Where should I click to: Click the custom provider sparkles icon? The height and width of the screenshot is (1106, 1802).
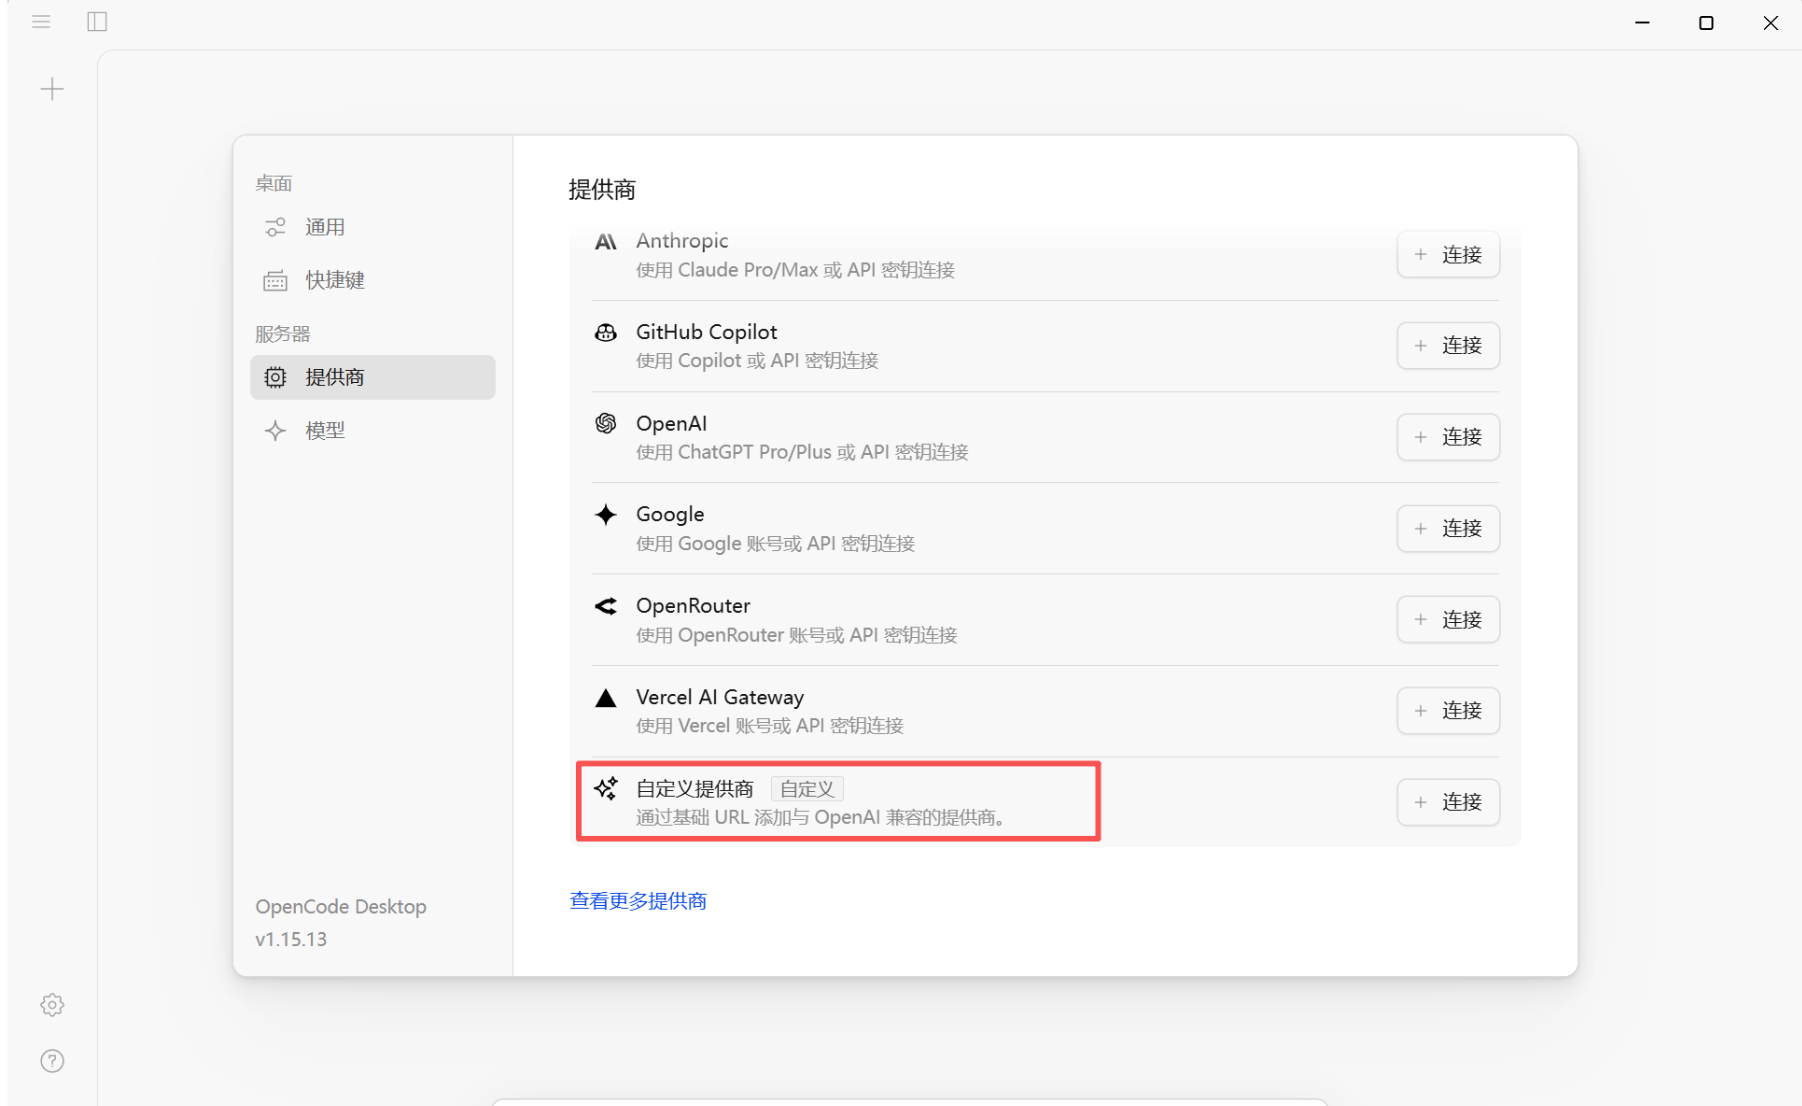(x=606, y=789)
